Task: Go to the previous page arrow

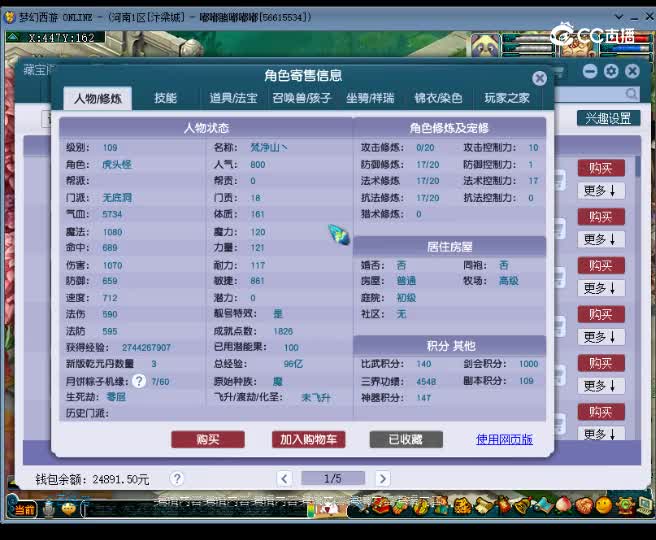Action: (x=284, y=479)
